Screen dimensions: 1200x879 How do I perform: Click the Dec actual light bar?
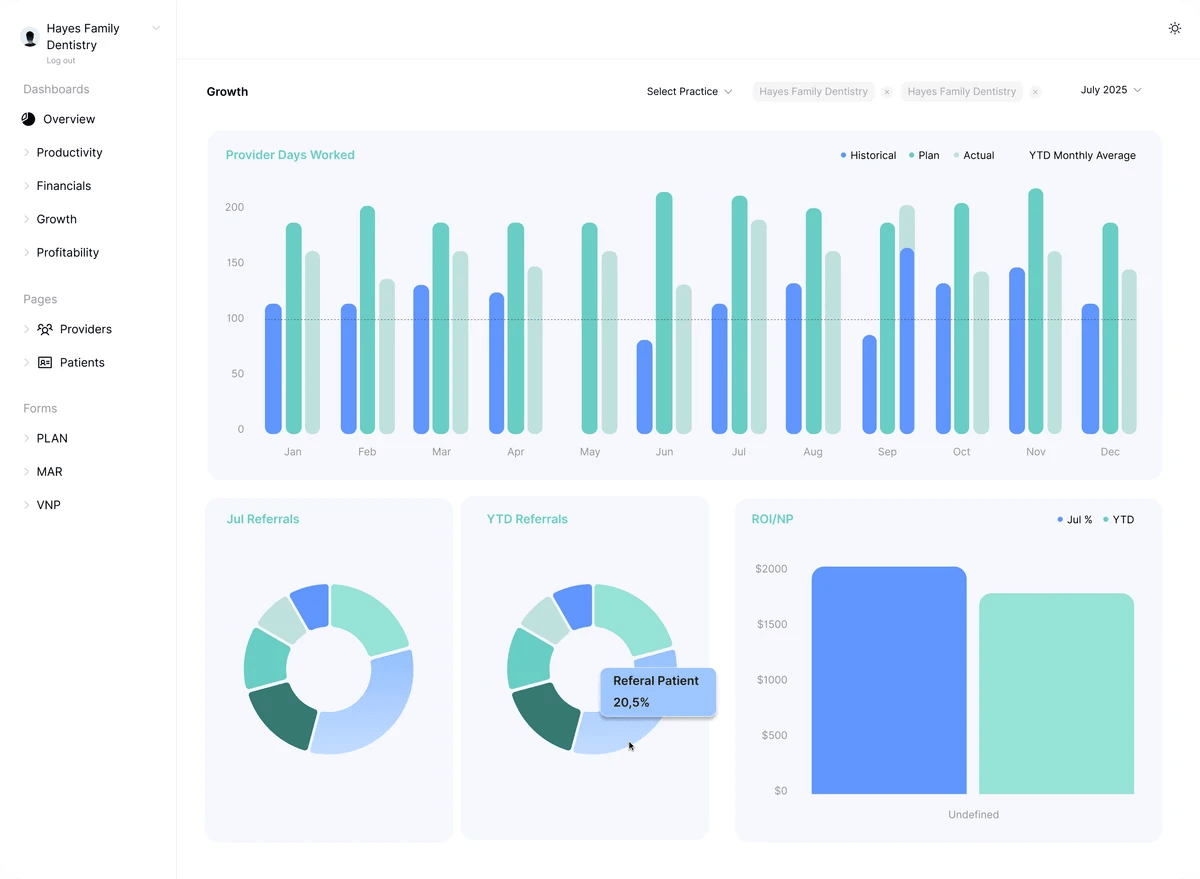[1129, 351]
